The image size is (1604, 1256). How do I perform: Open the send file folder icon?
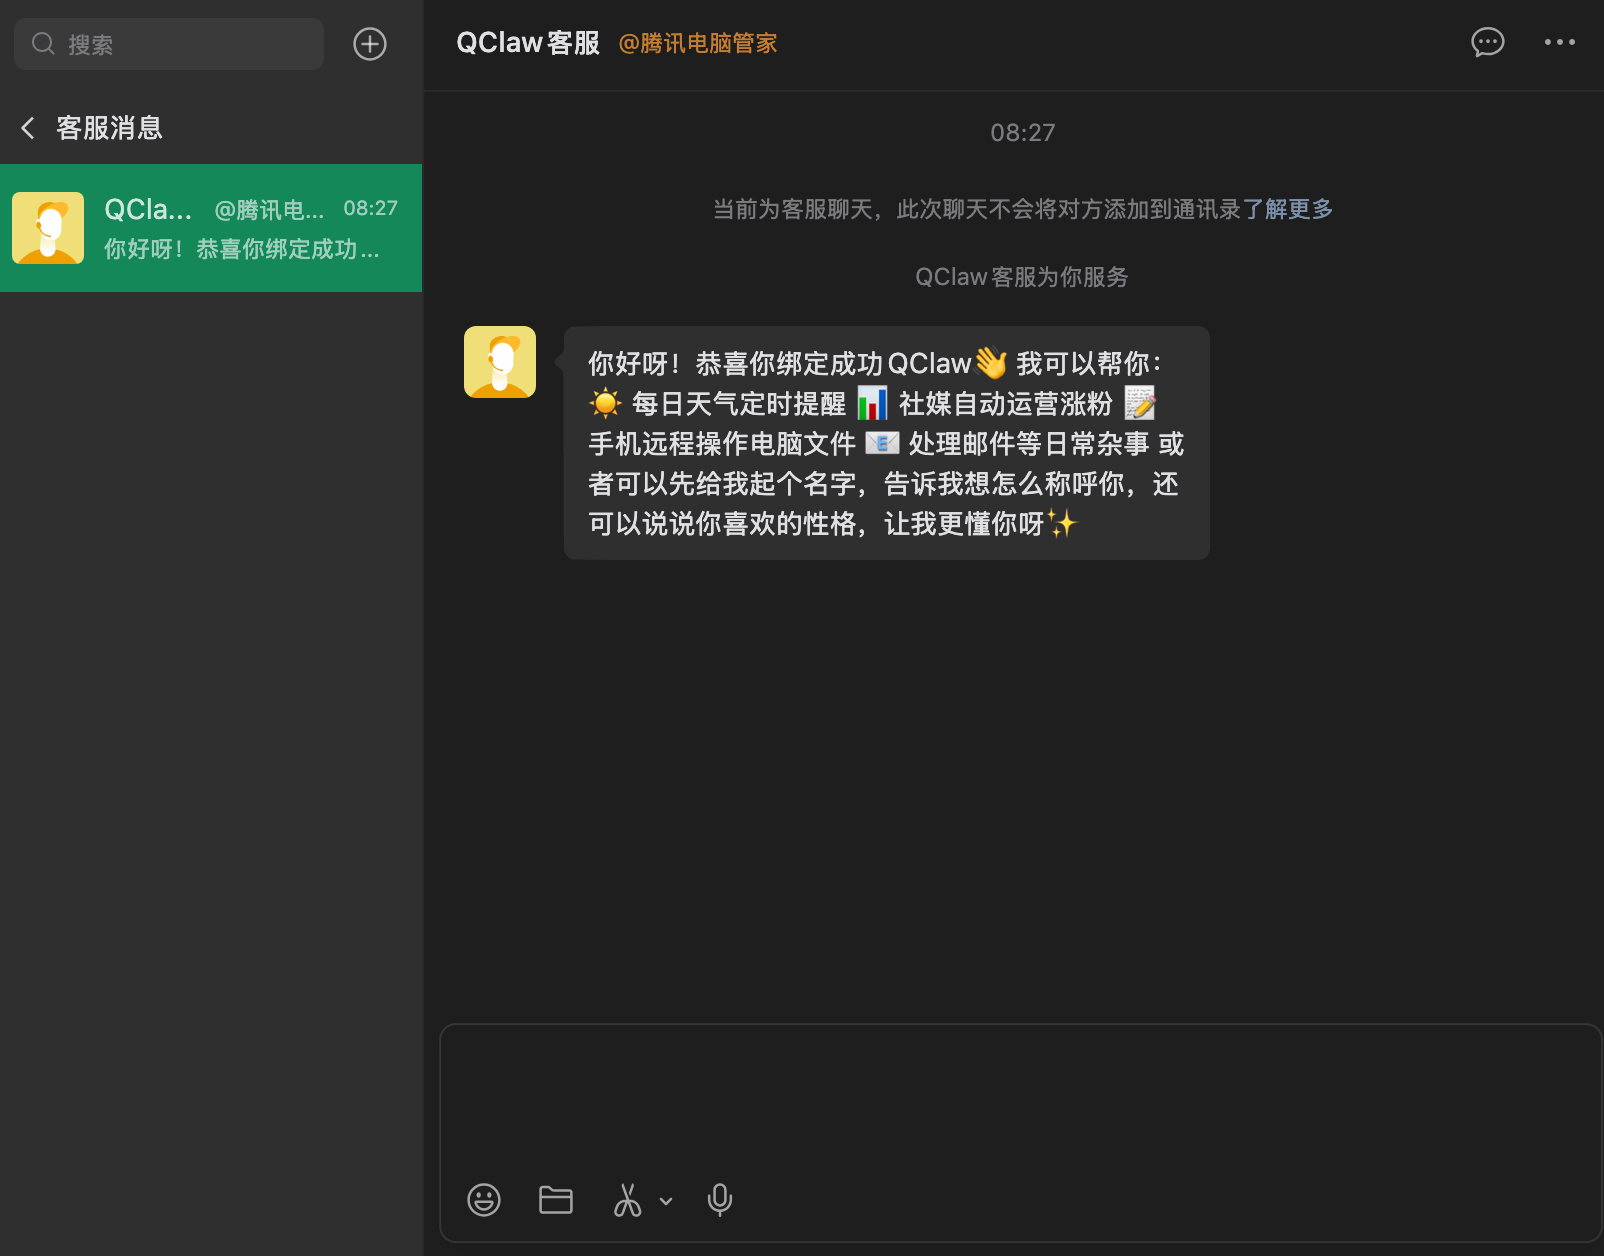click(x=556, y=1200)
